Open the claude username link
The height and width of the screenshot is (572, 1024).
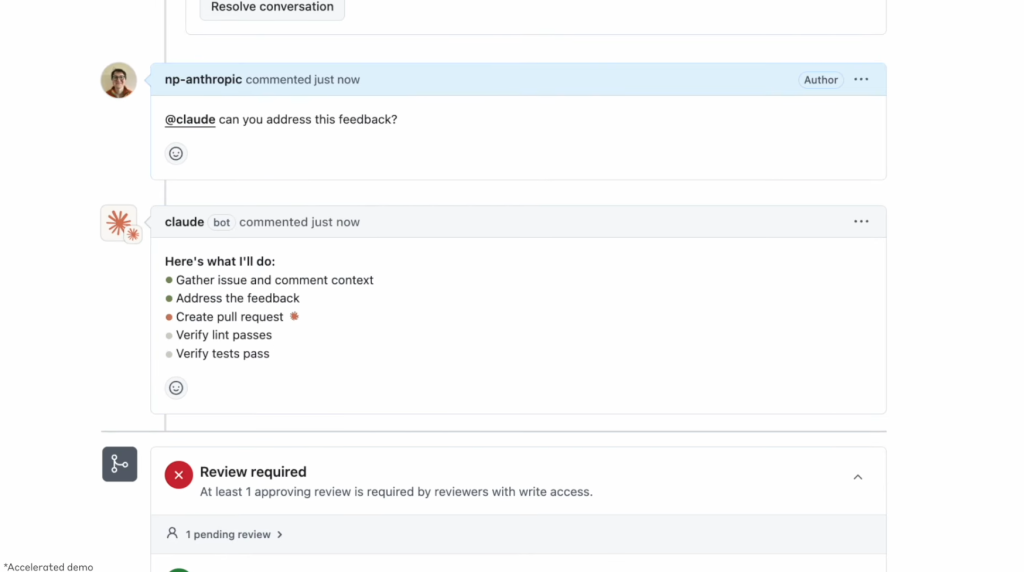184,222
